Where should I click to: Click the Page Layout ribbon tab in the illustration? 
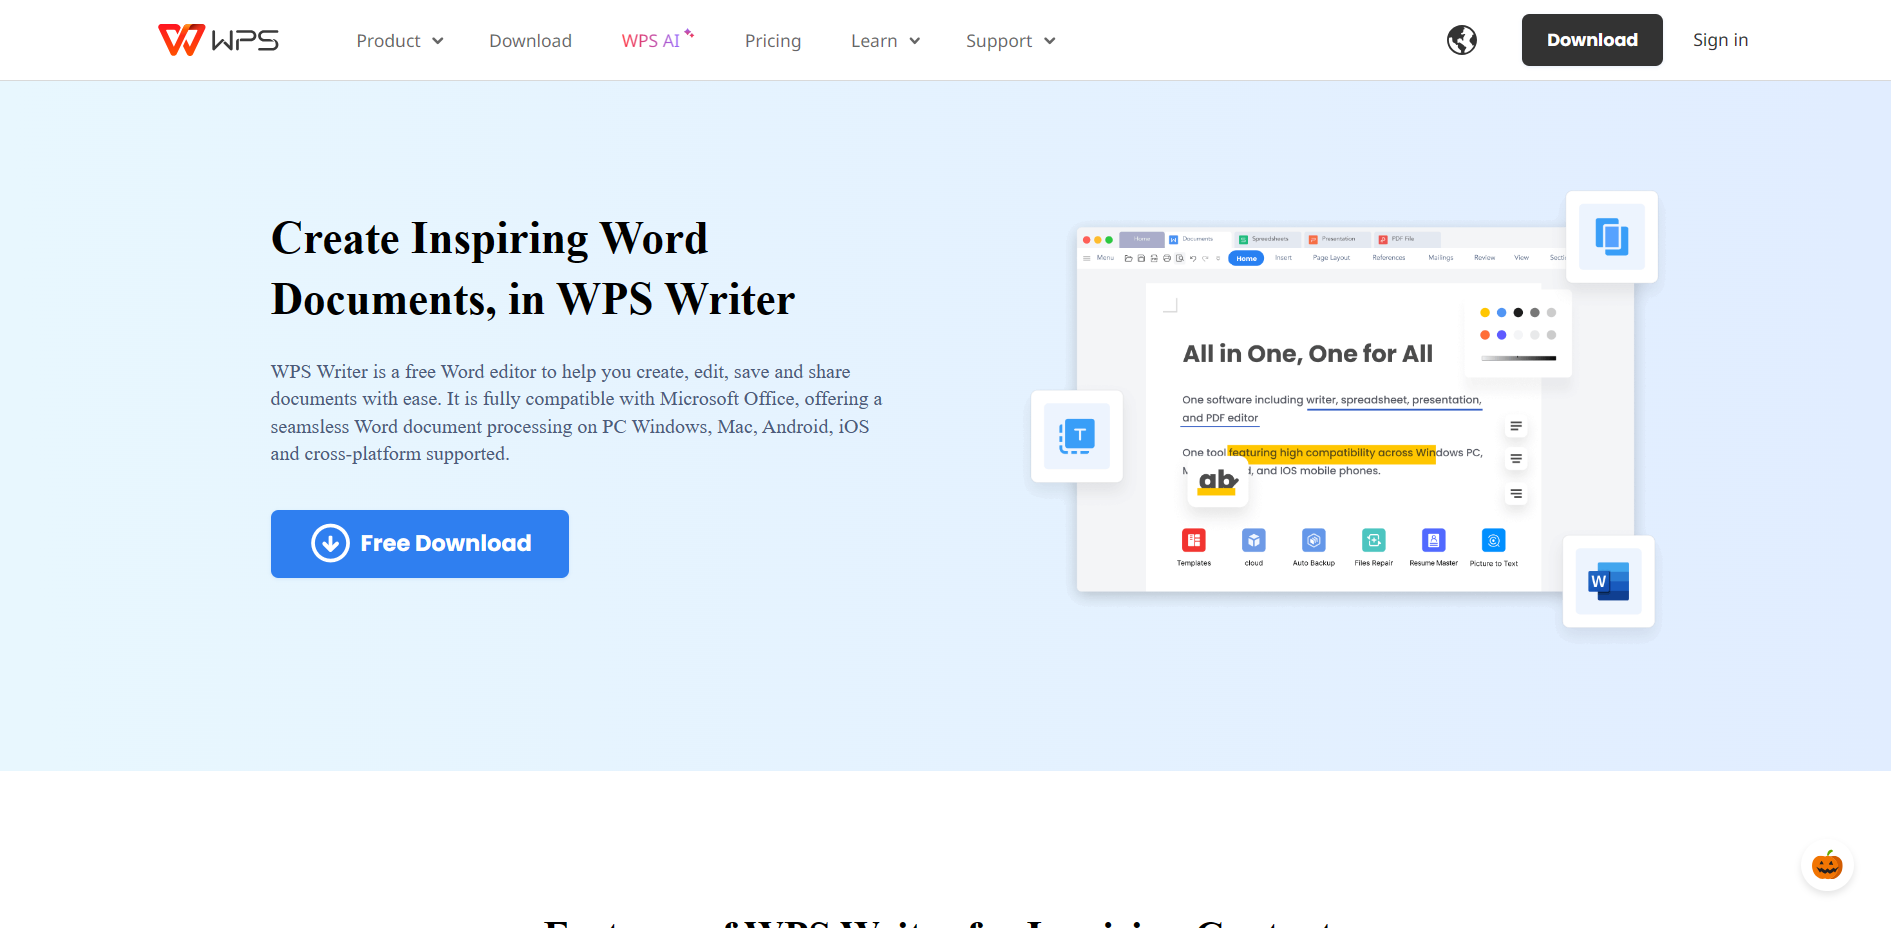[x=1331, y=258]
